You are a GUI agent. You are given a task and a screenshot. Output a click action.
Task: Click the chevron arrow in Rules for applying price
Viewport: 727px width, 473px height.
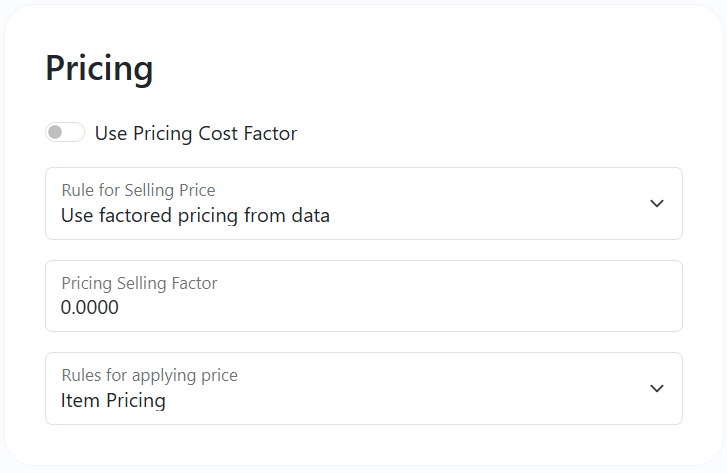pyautogui.click(x=657, y=389)
